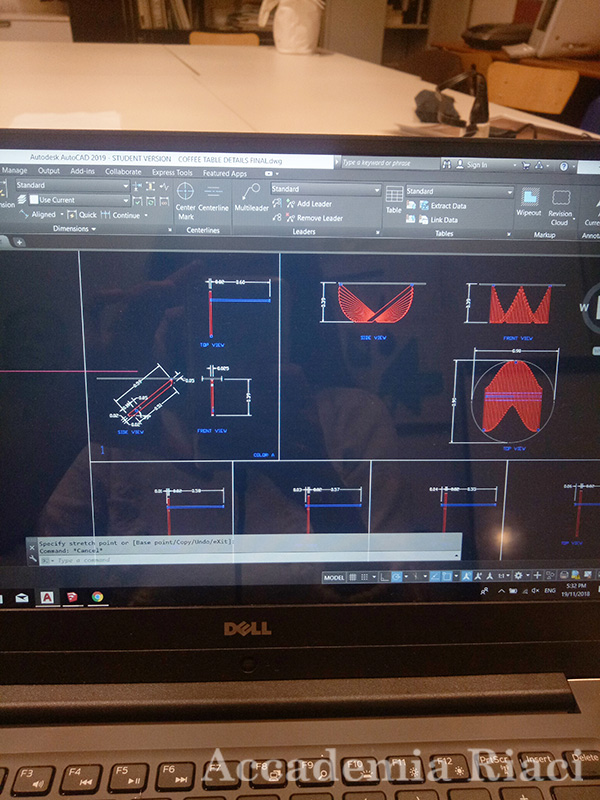Switch to the Featured Apps tab
Screen dimensions: 600x800
point(224,173)
